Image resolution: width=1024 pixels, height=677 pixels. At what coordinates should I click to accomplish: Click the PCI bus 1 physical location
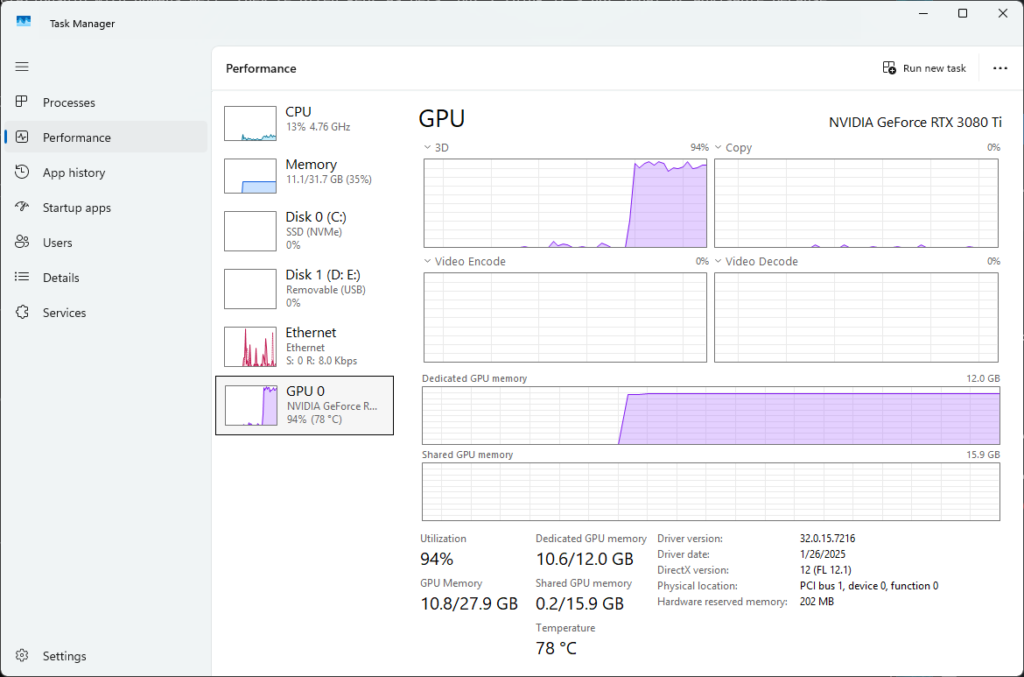pos(869,586)
